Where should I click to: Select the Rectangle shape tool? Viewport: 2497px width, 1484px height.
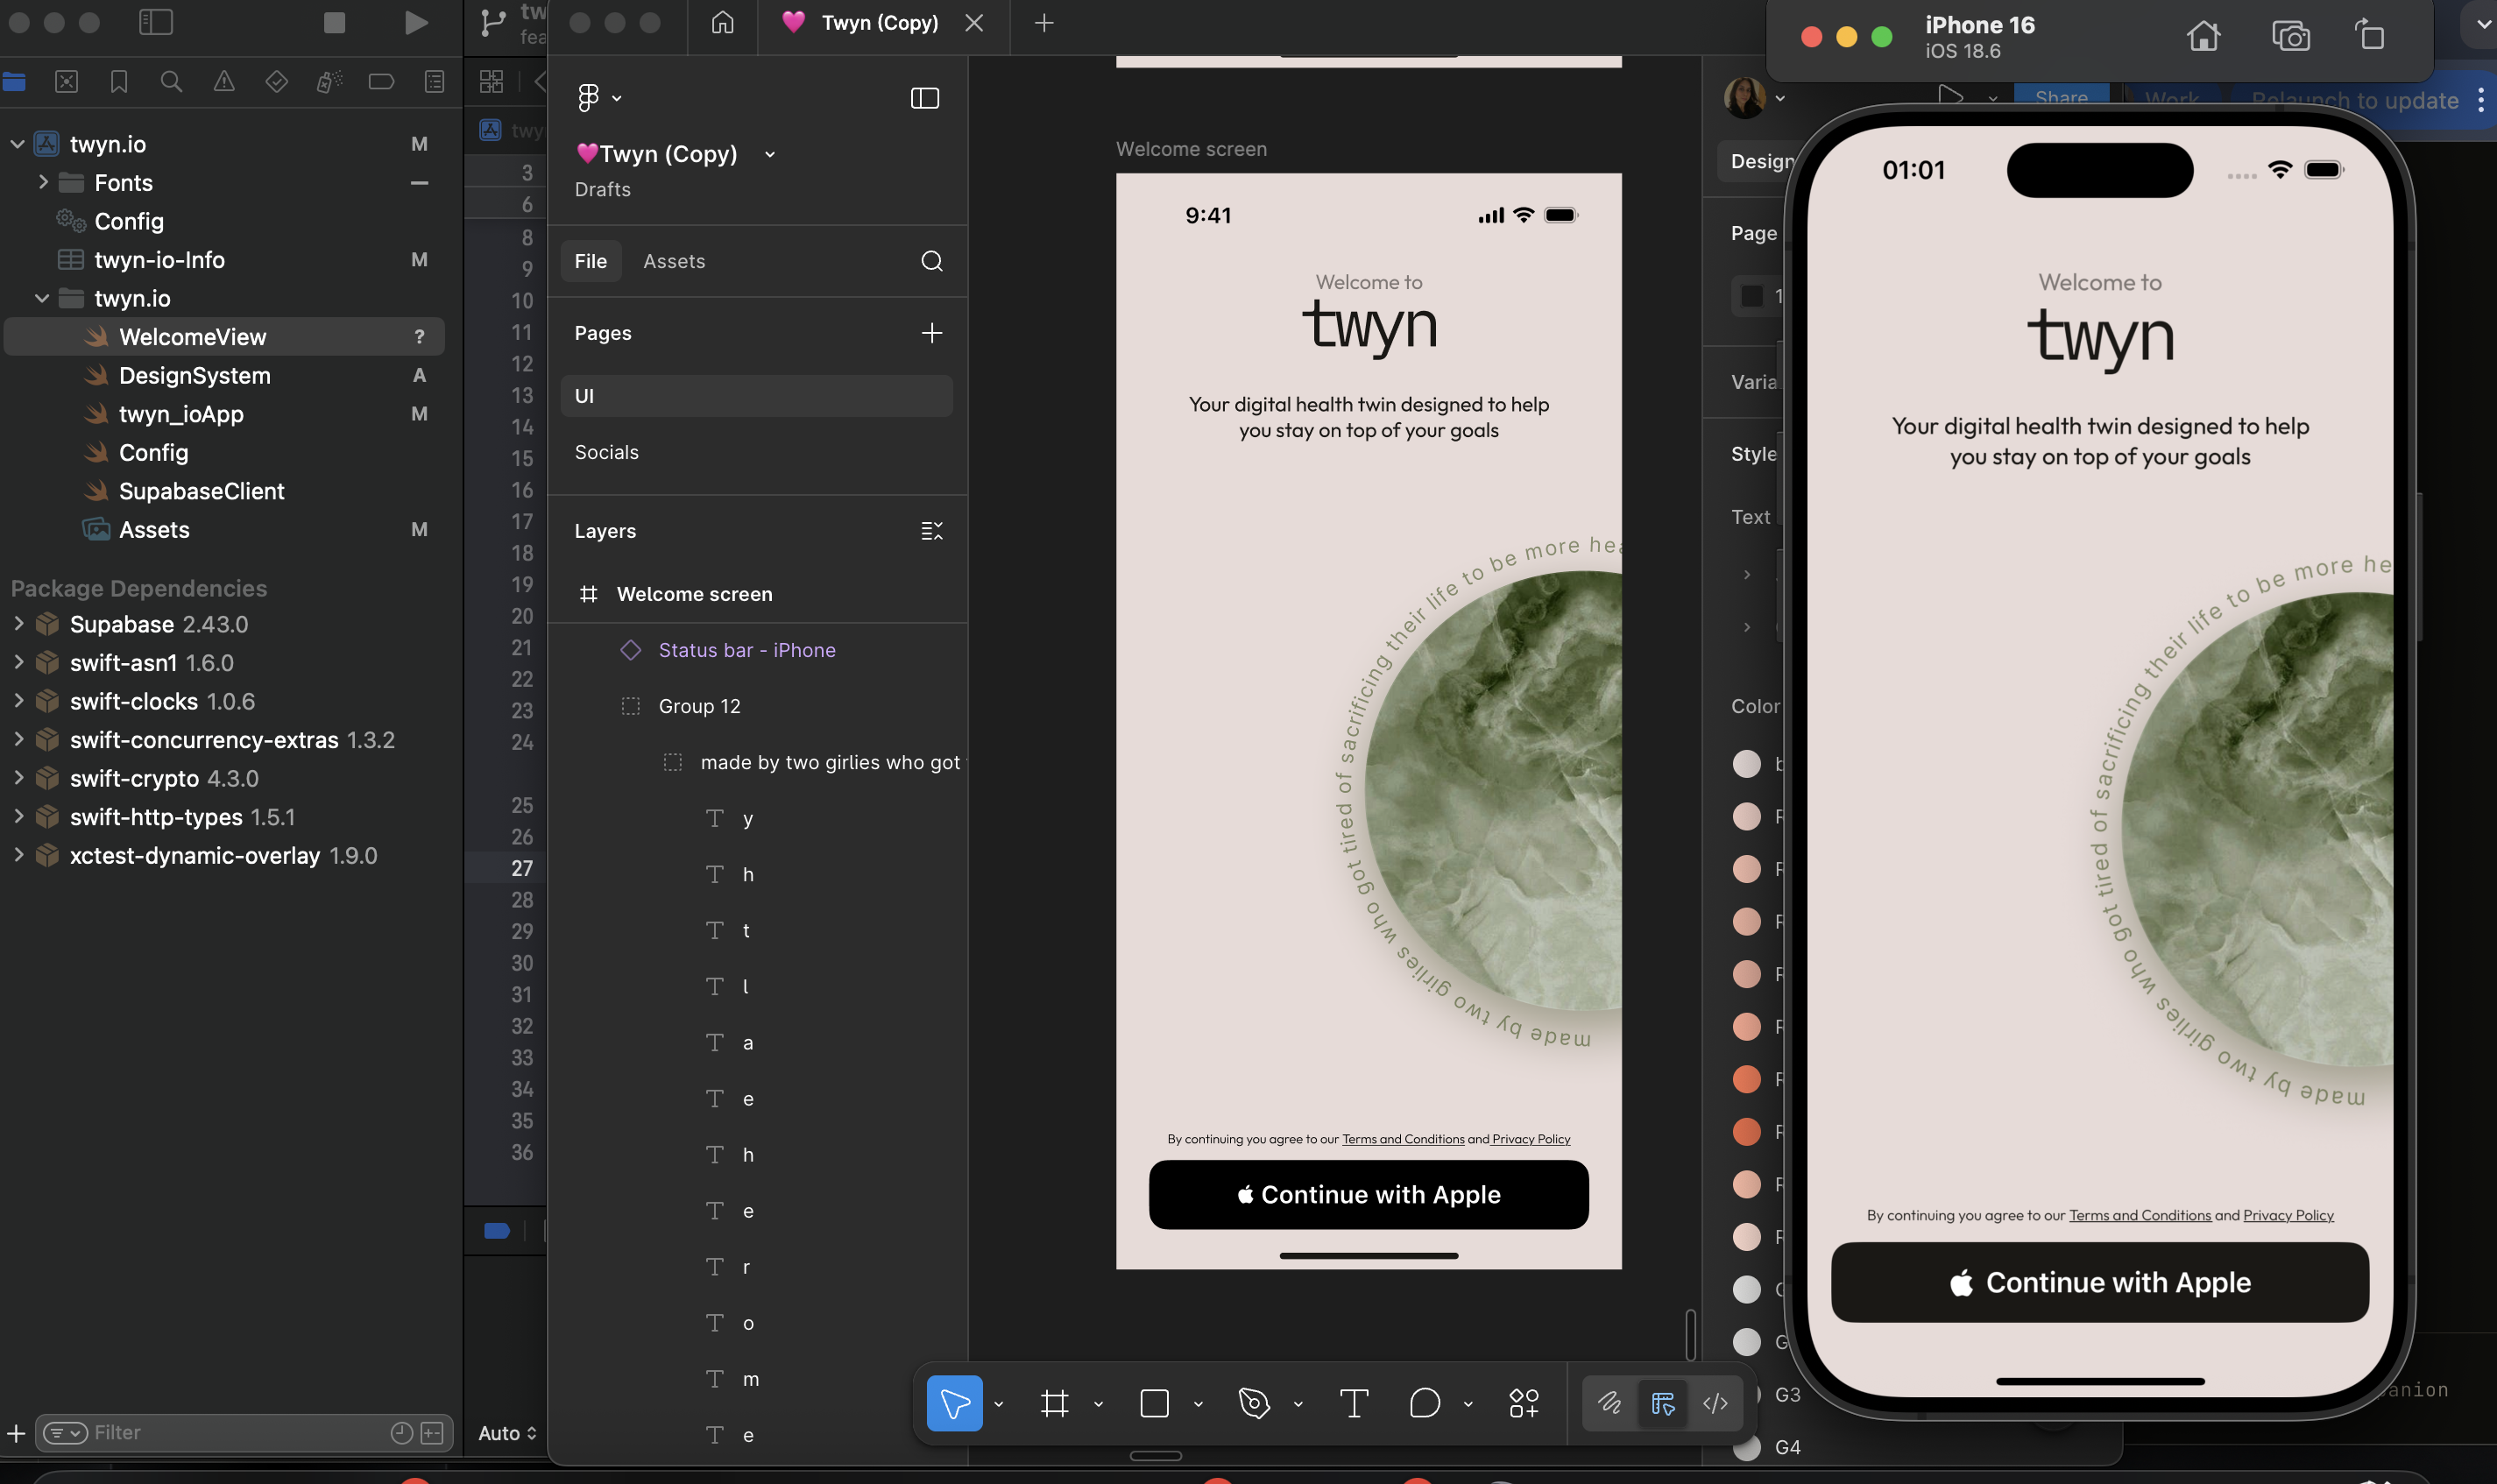(x=1155, y=1403)
